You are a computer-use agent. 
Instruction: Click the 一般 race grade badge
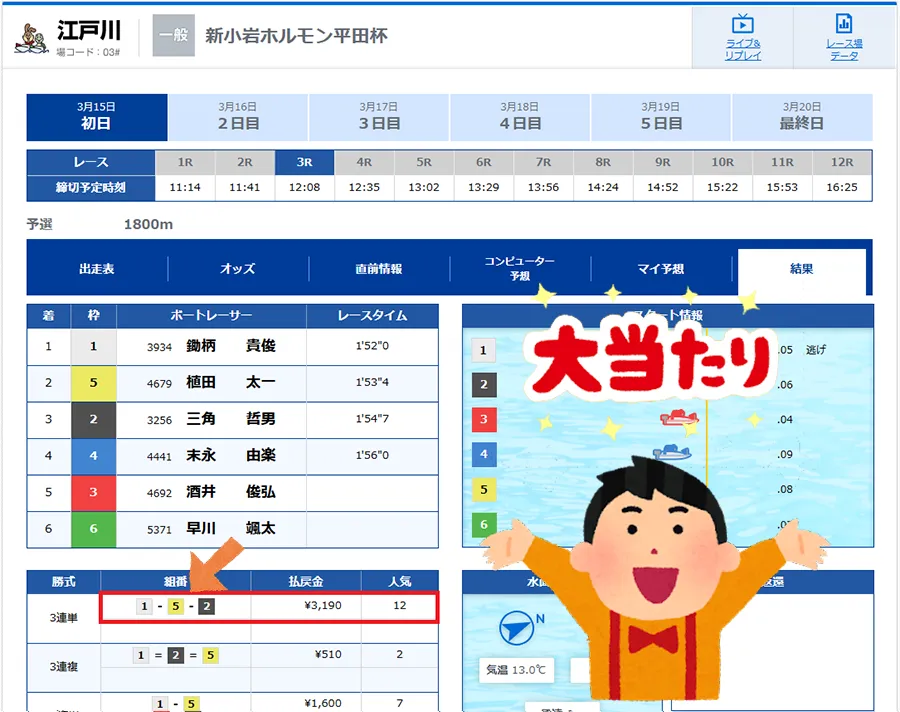point(173,35)
